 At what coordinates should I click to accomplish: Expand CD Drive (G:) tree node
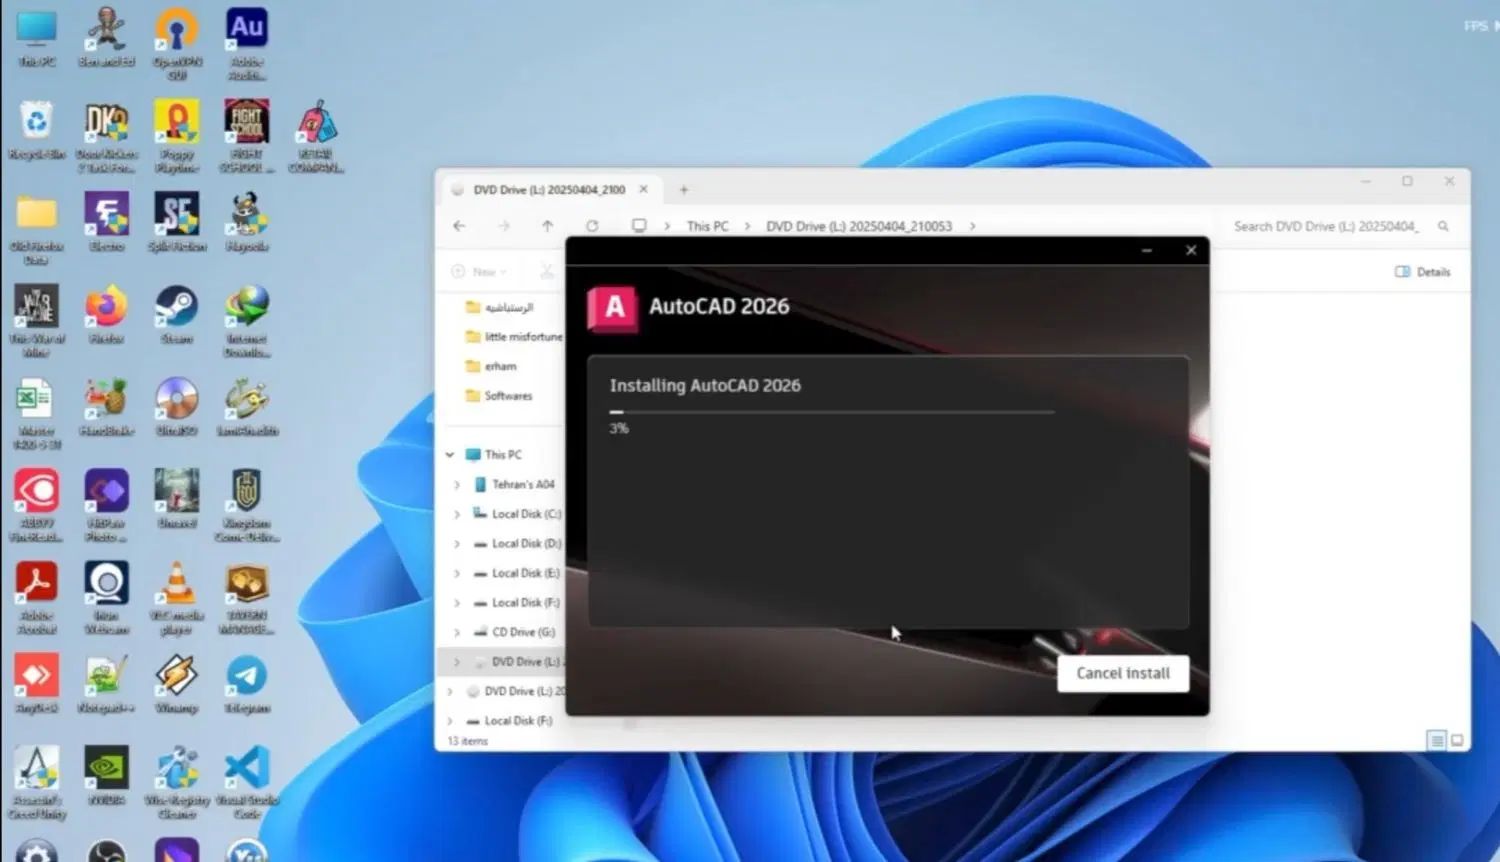pos(457,632)
